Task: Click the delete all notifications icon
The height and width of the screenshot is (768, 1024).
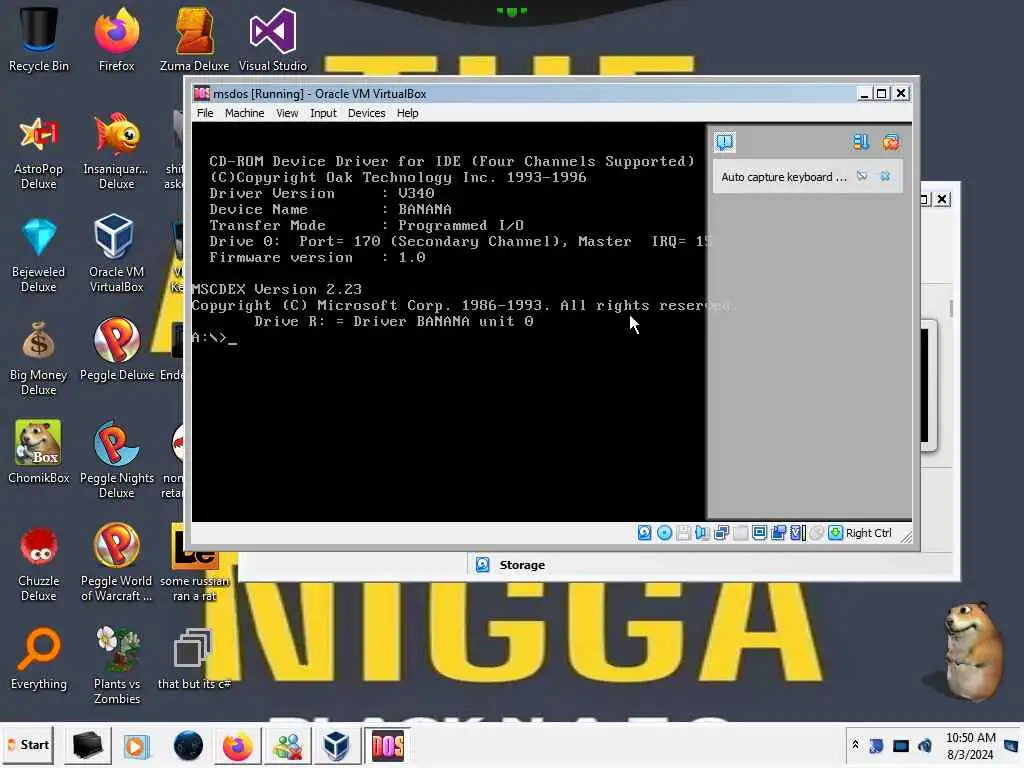Action: click(x=891, y=142)
